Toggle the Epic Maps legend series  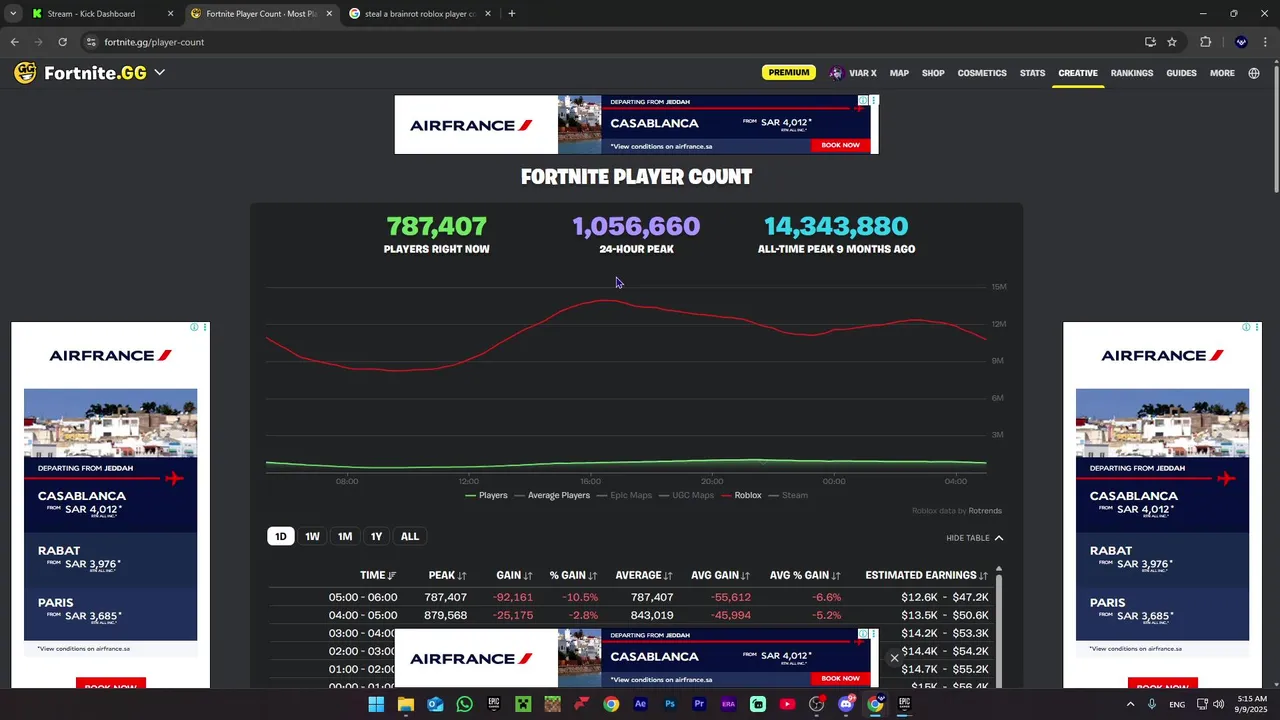624,495
